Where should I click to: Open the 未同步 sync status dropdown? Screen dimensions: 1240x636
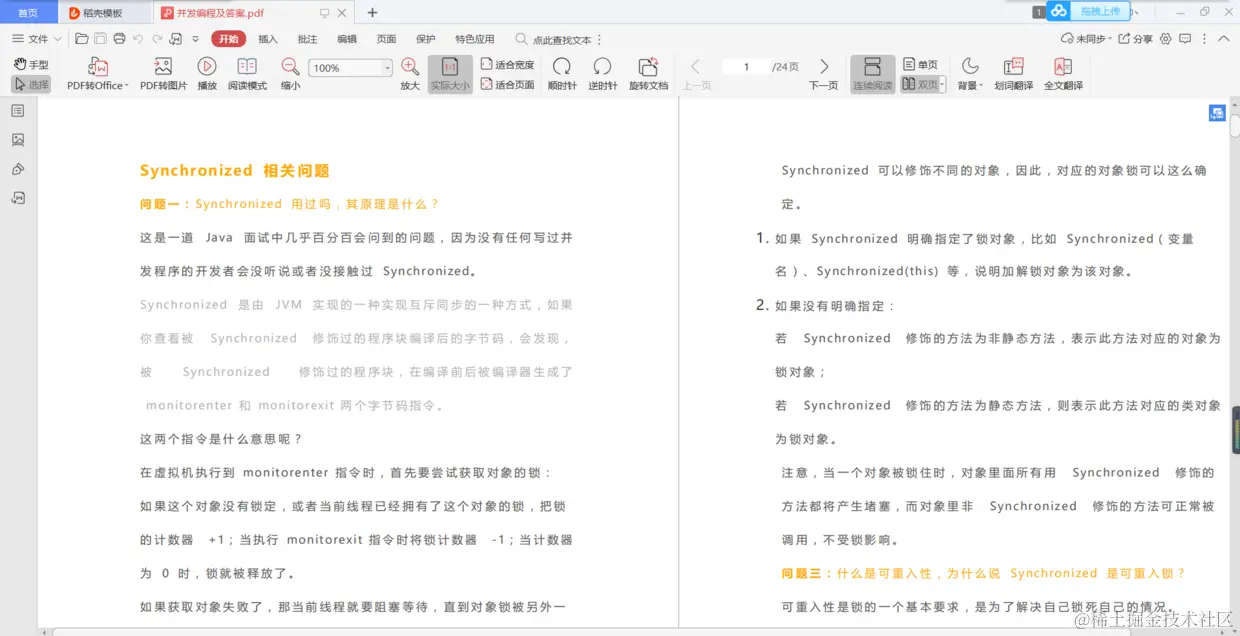1084,39
